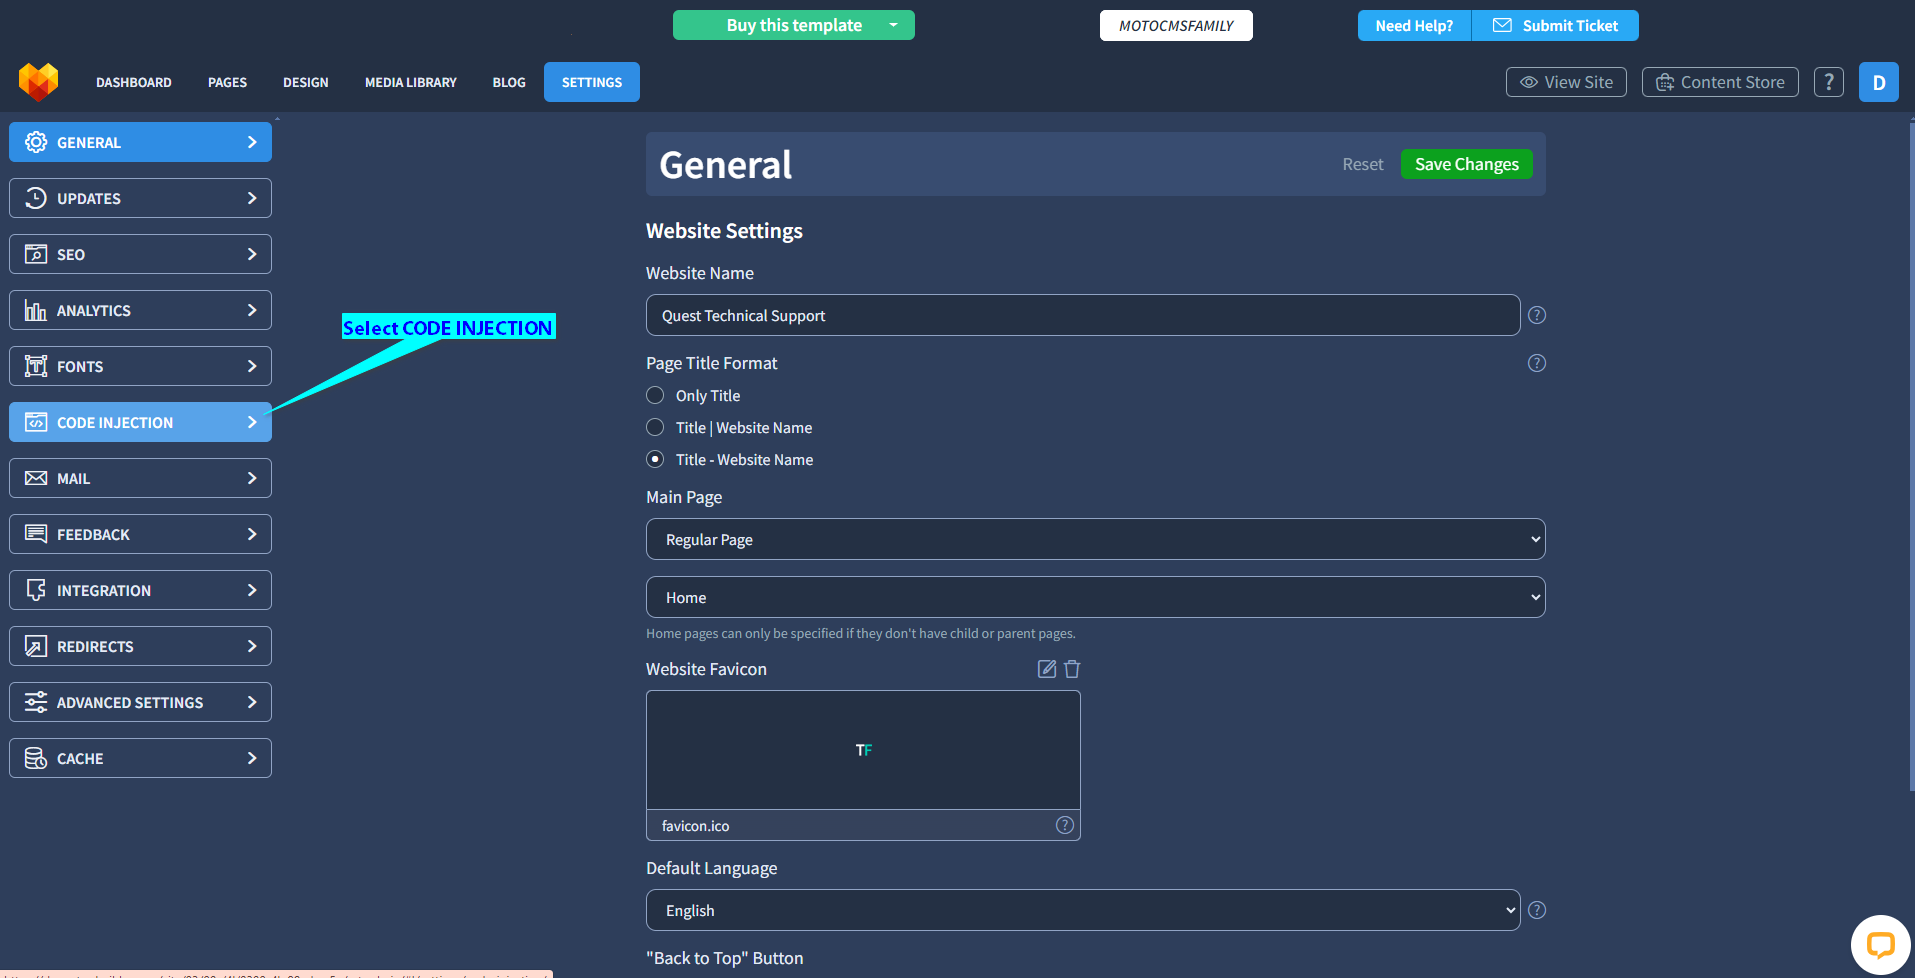Click the Reset link
The width and height of the screenshot is (1915, 978).
(1363, 164)
